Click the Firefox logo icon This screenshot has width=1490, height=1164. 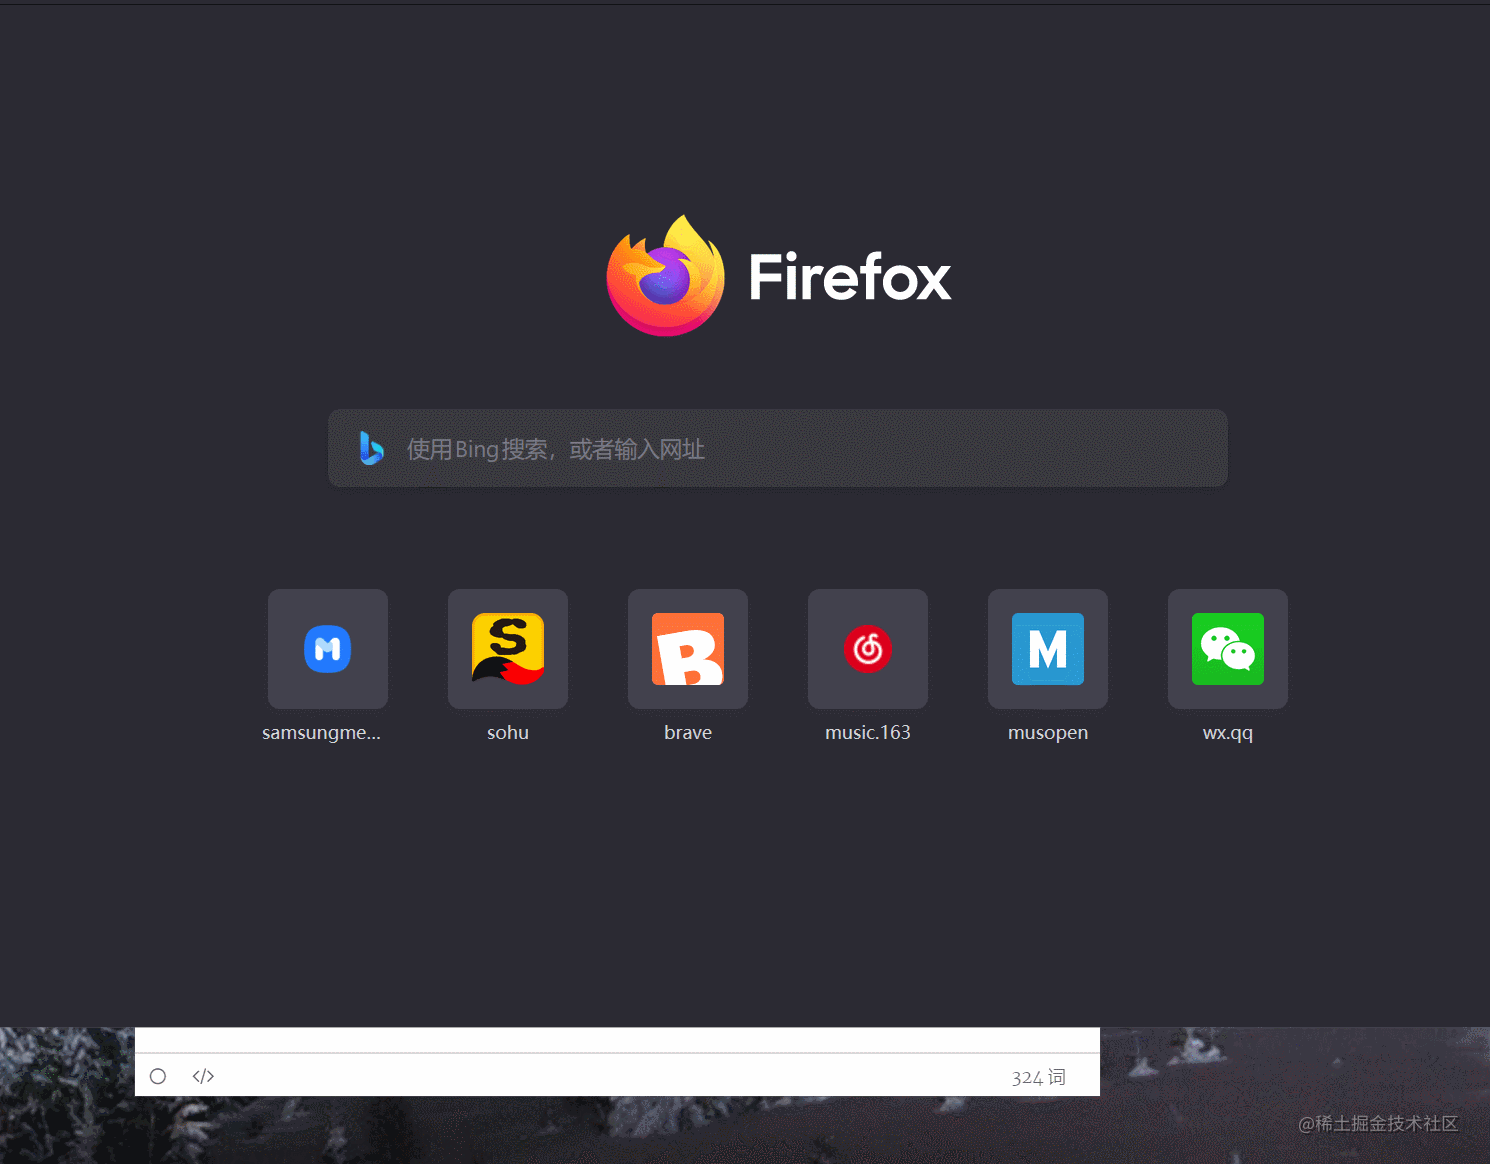coord(666,276)
